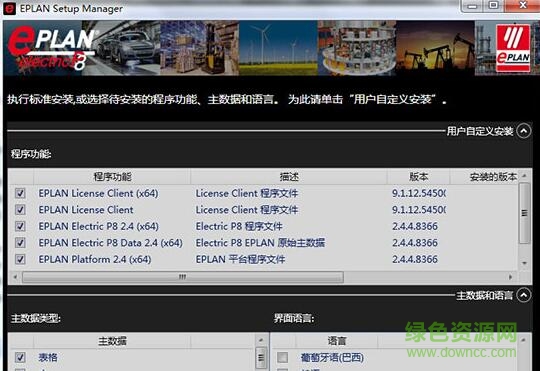Click the program list scroll-down arrow
540x371 pixels.
[x=525, y=263]
